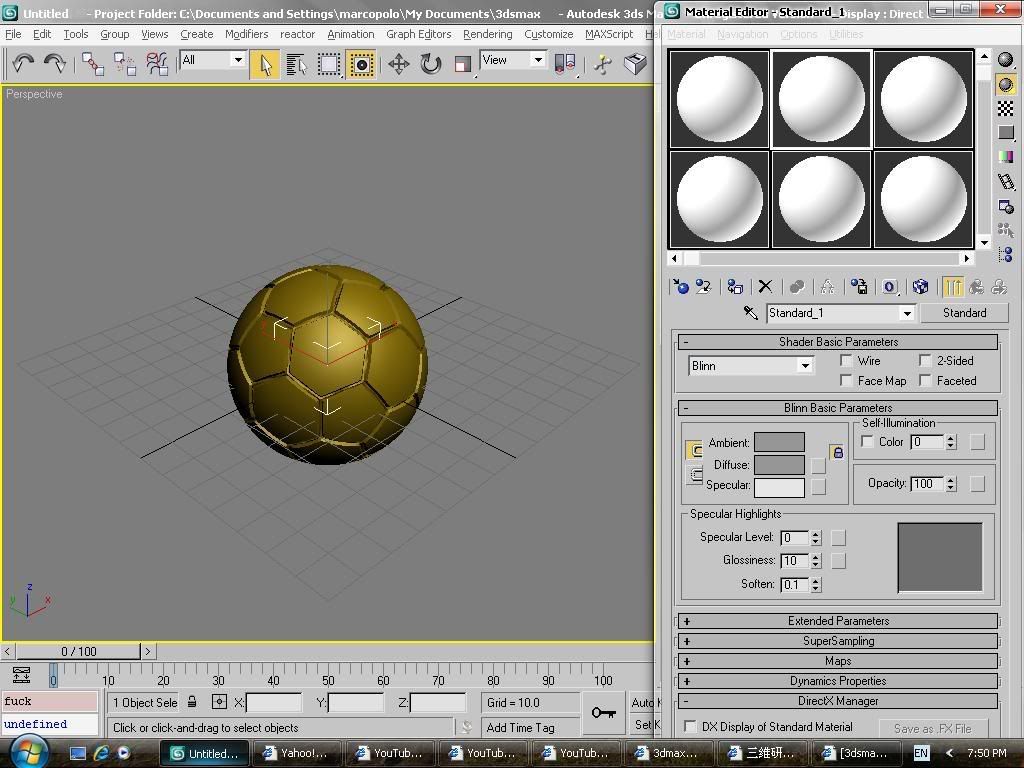Enable the Wire checkbox
This screenshot has height=768, width=1024.
[x=847, y=361]
